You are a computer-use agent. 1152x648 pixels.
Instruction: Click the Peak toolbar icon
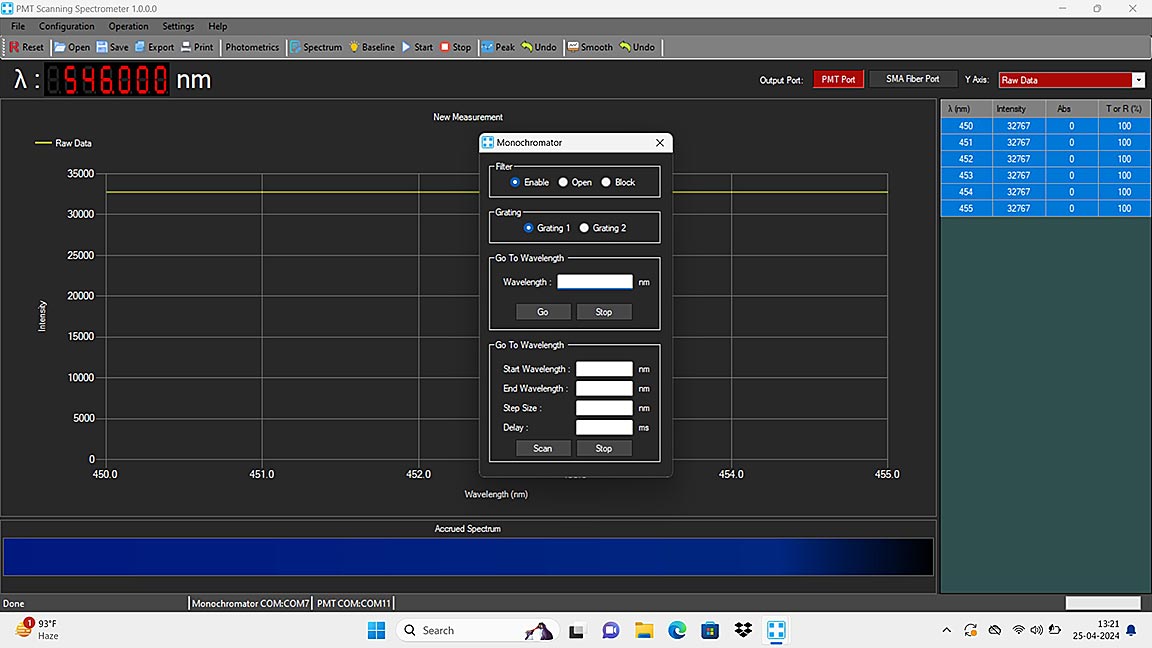pyautogui.click(x=487, y=47)
